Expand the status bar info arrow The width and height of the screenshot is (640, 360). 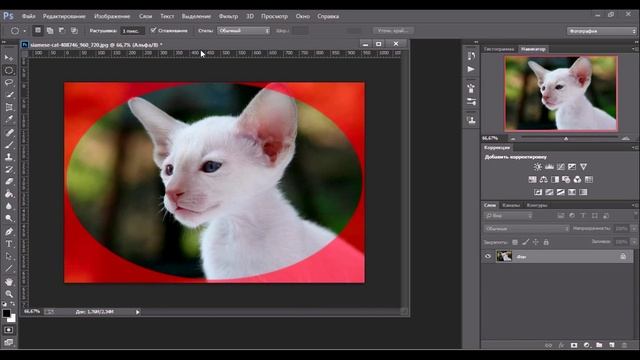138,312
